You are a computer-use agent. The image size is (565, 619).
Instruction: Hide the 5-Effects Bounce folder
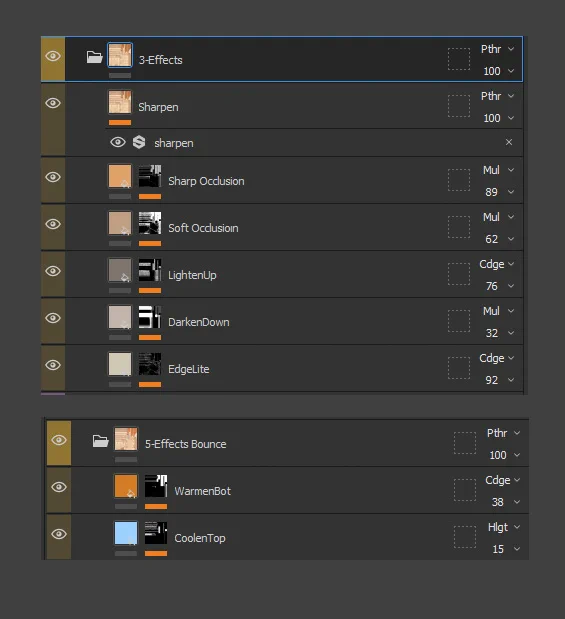click(59, 440)
